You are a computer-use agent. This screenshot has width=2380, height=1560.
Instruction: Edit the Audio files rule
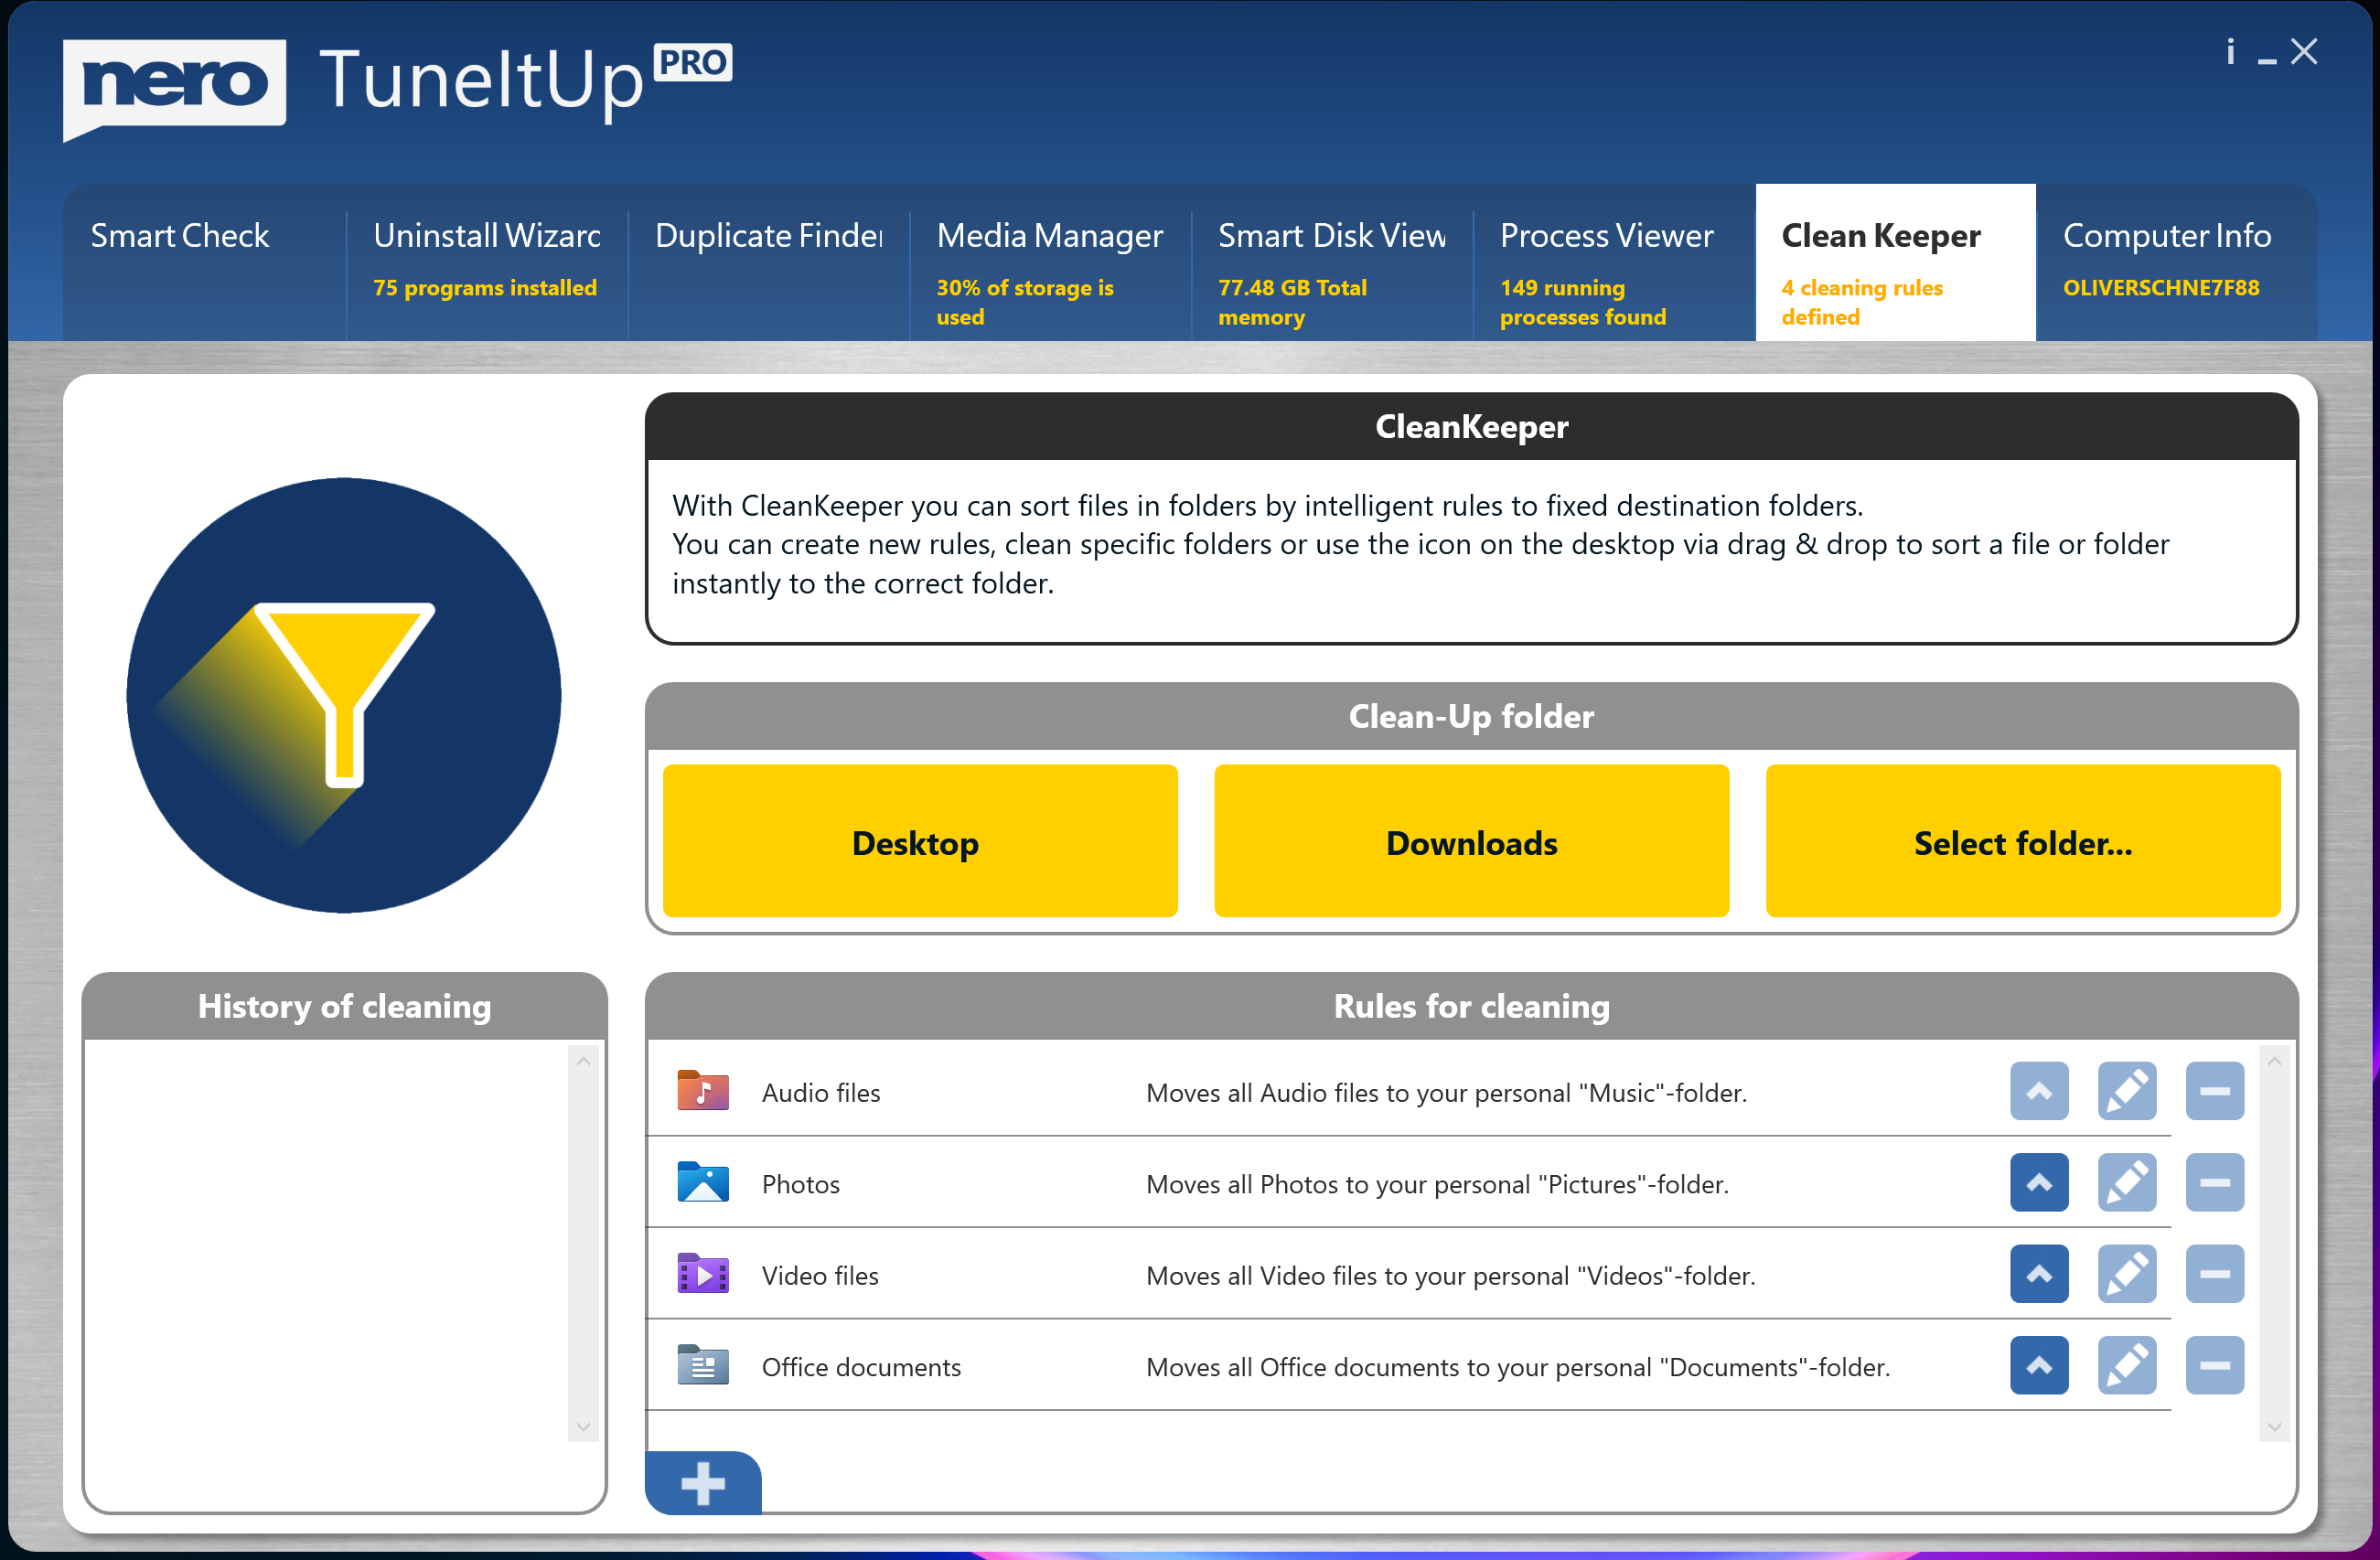2126,1091
